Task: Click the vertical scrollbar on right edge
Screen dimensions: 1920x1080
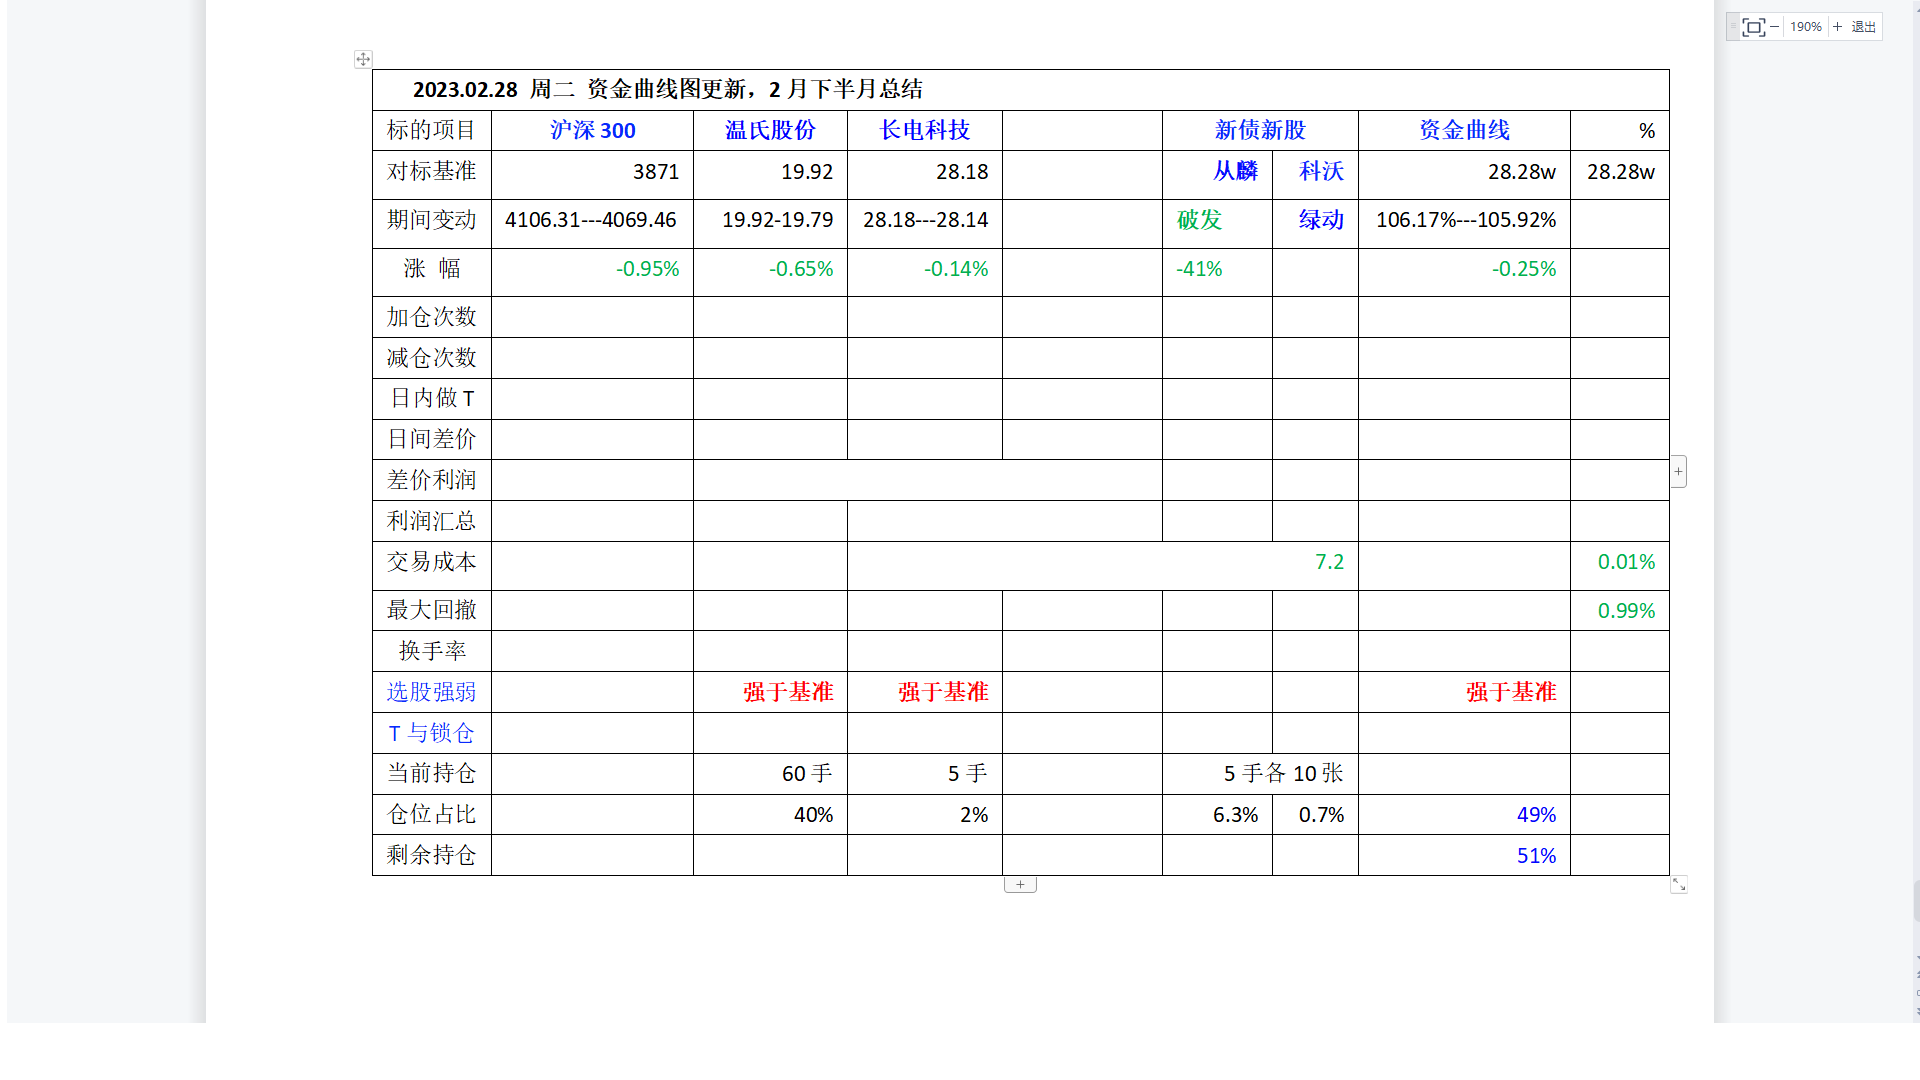Action: 1916,900
